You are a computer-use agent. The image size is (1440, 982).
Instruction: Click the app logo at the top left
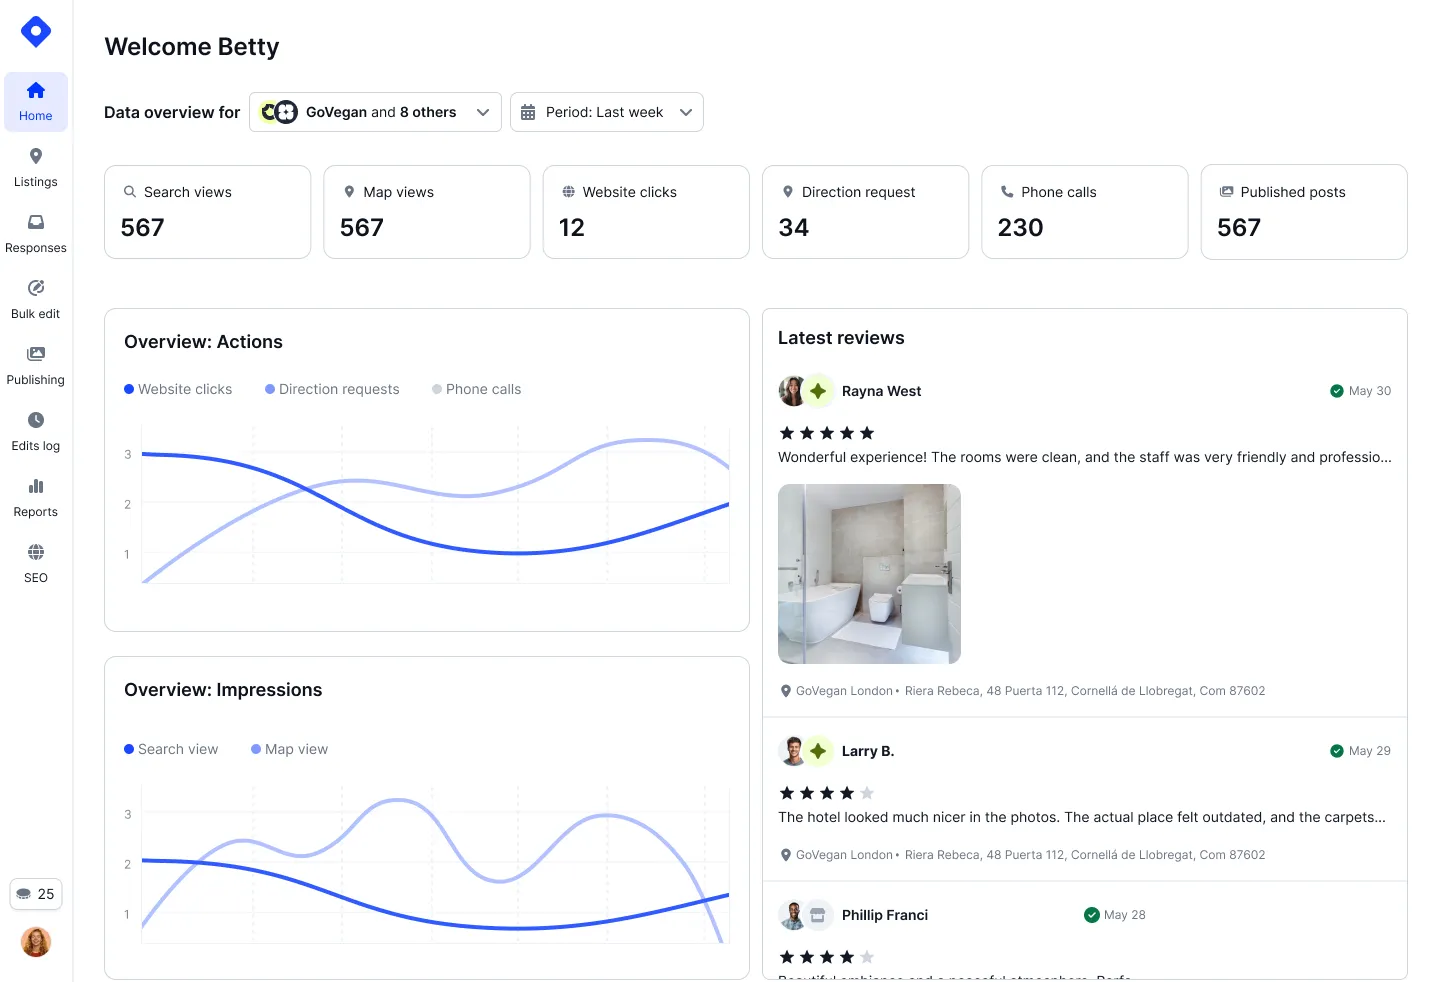coord(36,31)
